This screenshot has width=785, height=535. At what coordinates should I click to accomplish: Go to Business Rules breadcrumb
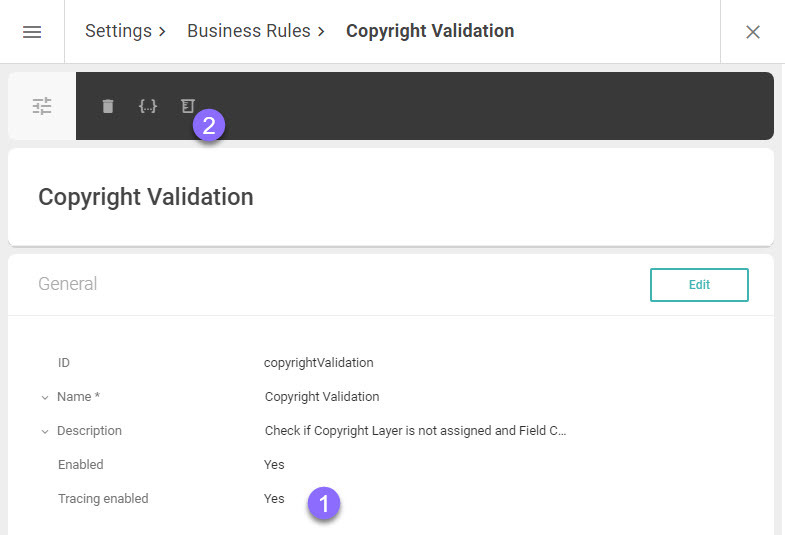[x=249, y=31]
